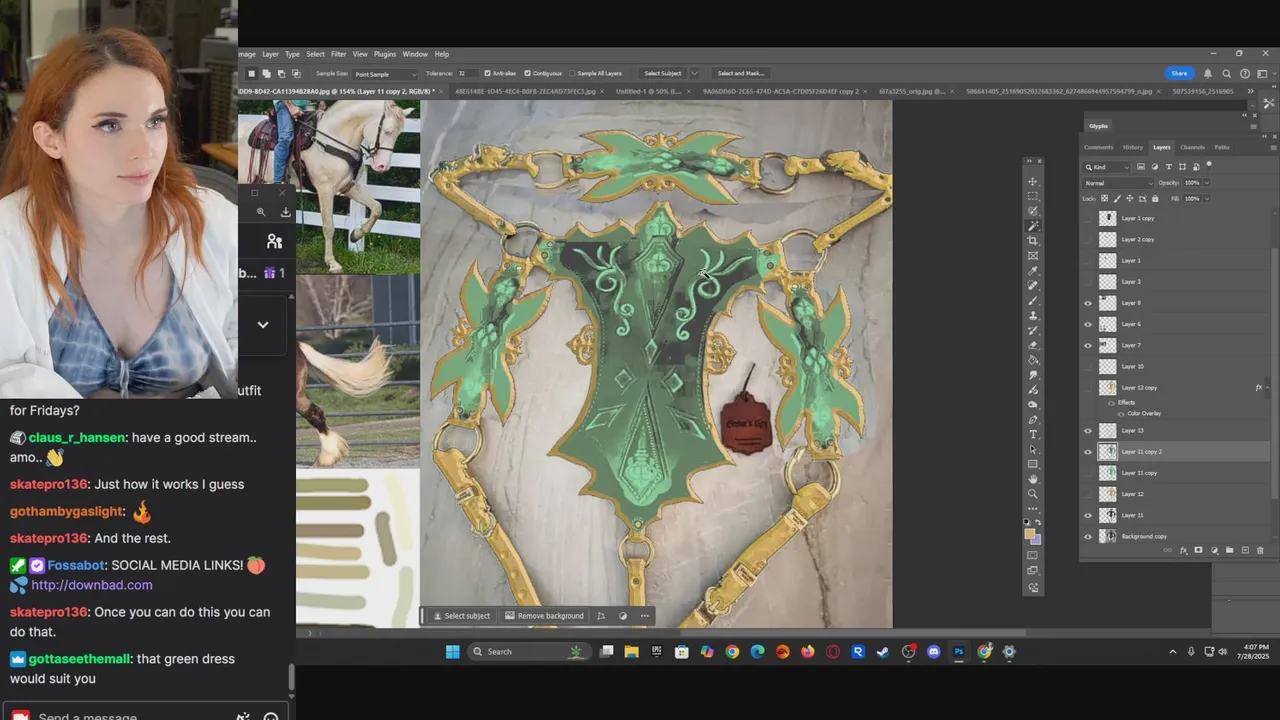The height and width of the screenshot is (720, 1280).
Task: Open Discord from the taskbar
Action: click(x=933, y=652)
